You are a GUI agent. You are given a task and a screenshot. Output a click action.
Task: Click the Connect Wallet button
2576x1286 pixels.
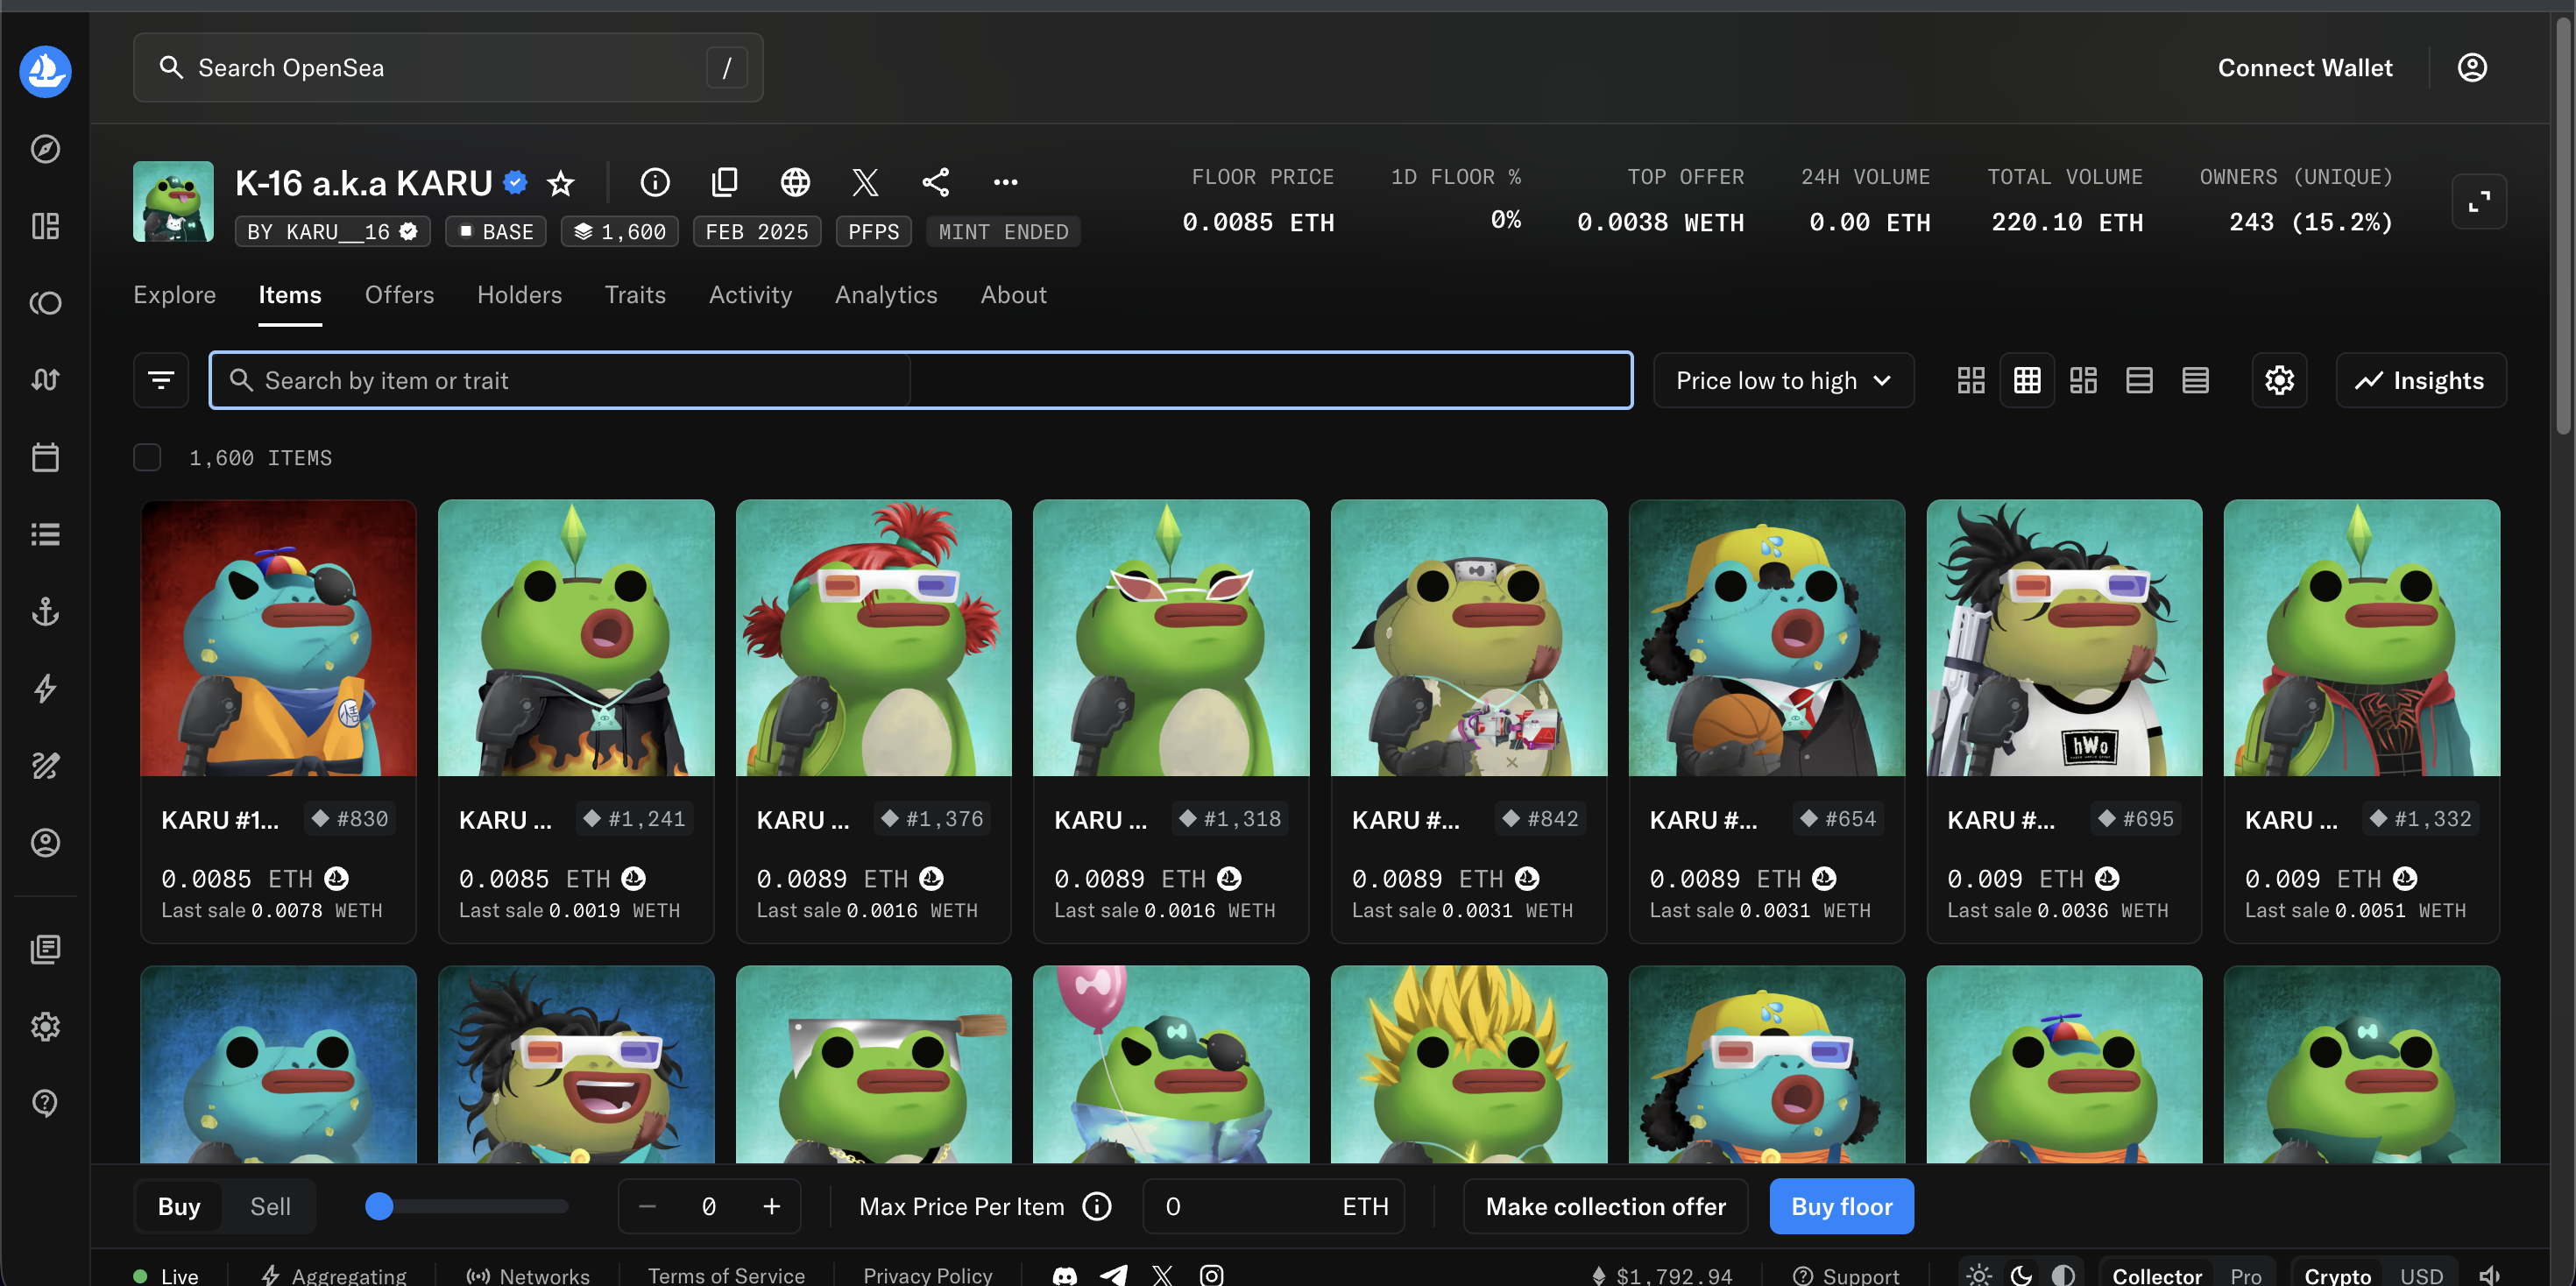(2305, 67)
